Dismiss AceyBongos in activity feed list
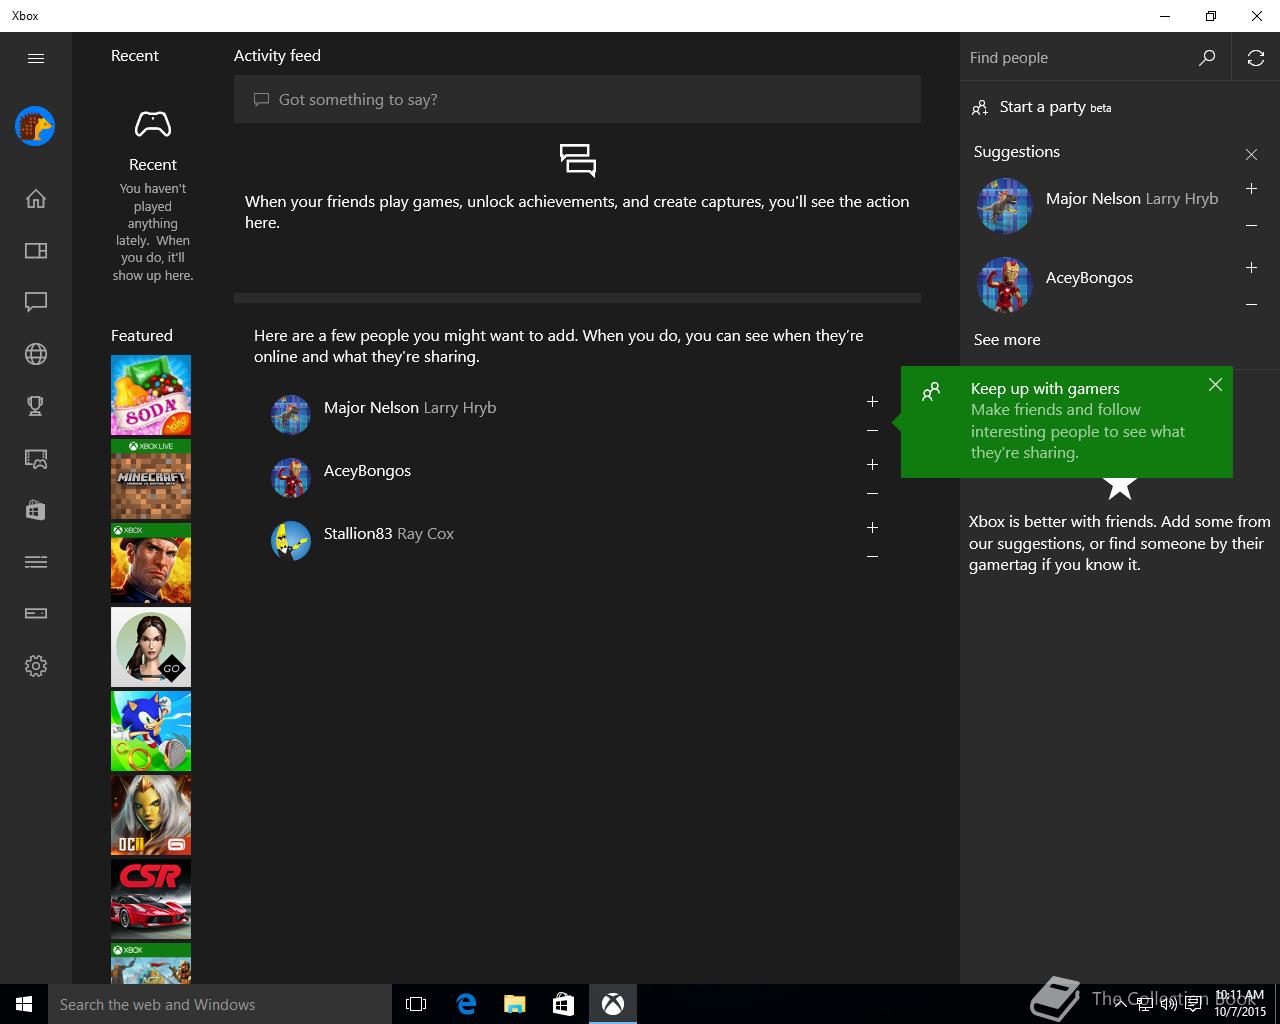The image size is (1280, 1024). point(872,494)
